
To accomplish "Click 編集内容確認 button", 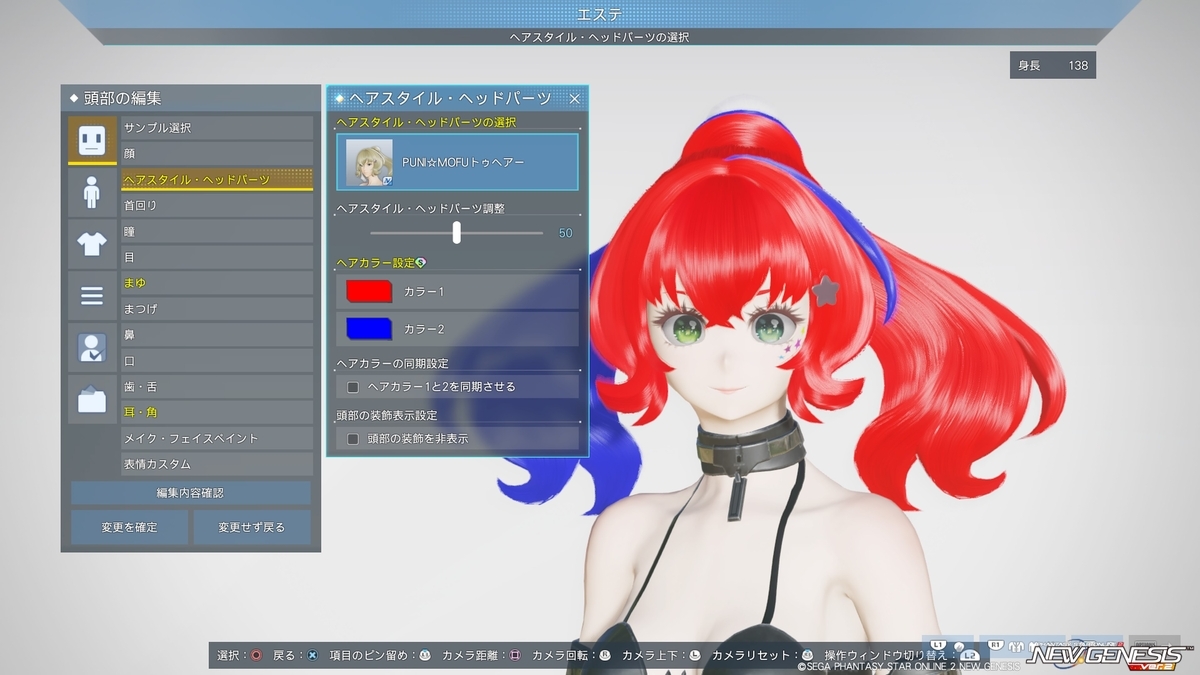I will (x=191, y=493).
